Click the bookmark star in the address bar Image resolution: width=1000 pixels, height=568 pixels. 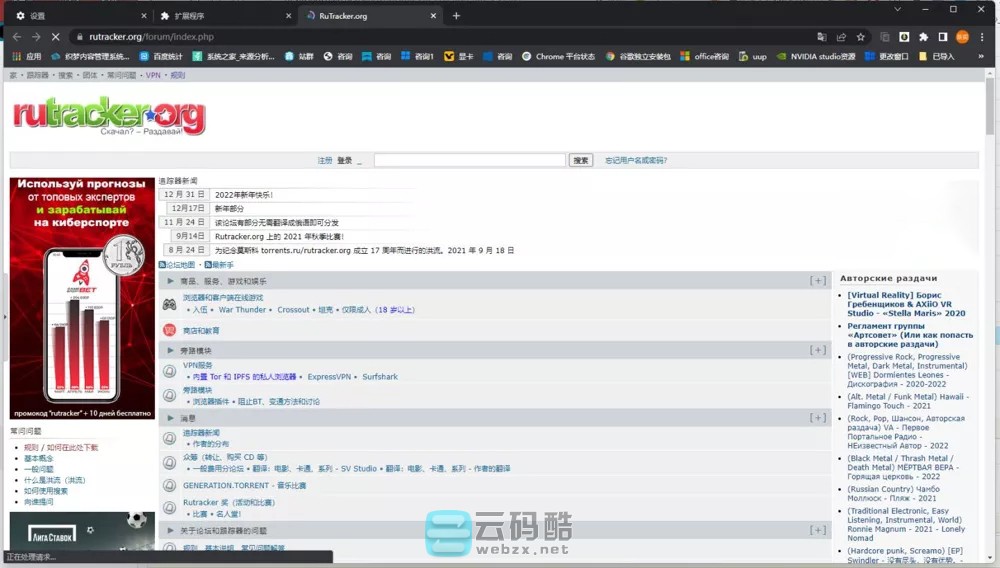click(x=860, y=37)
